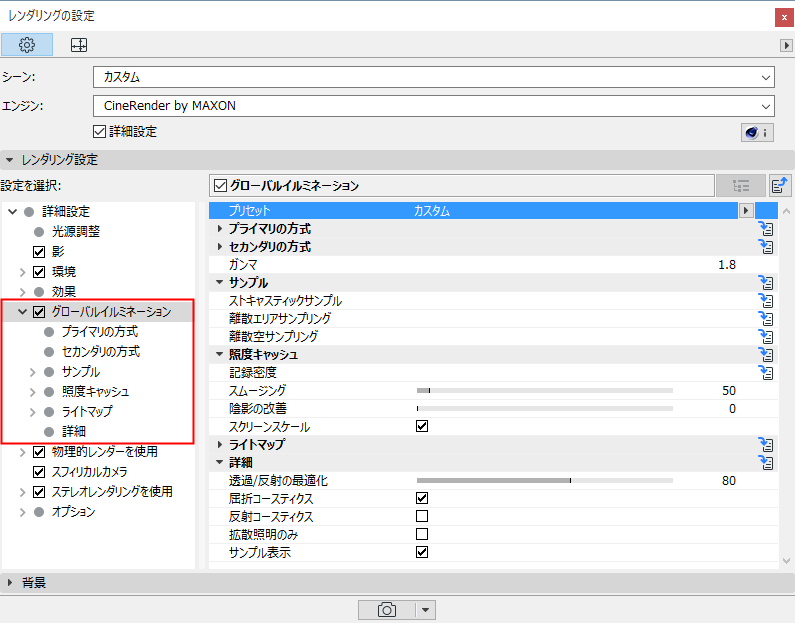Collapse the 照度キャッシュ settings group
Screen dimensions: 795x623
pos(220,354)
